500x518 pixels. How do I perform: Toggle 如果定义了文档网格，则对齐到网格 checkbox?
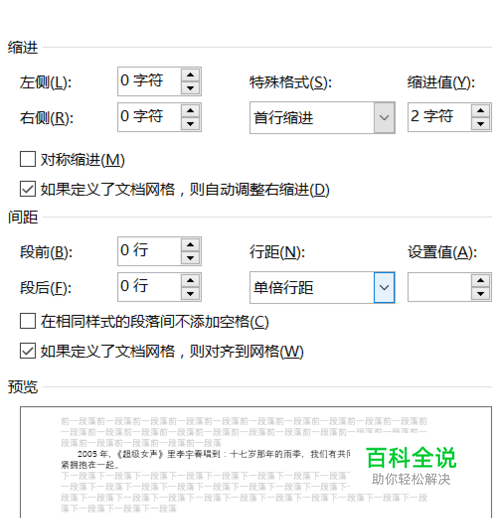(28, 351)
